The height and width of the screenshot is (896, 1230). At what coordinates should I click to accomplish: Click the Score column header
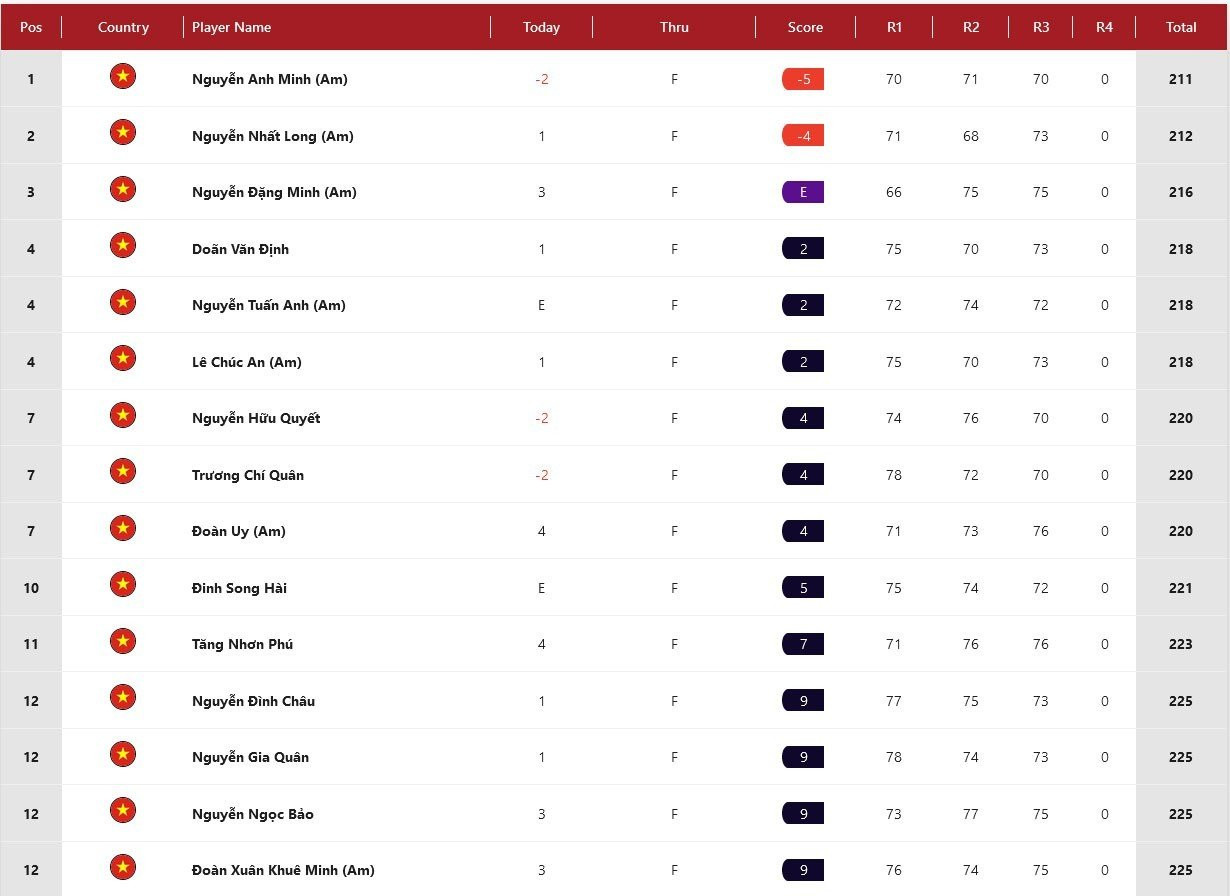coord(805,27)
